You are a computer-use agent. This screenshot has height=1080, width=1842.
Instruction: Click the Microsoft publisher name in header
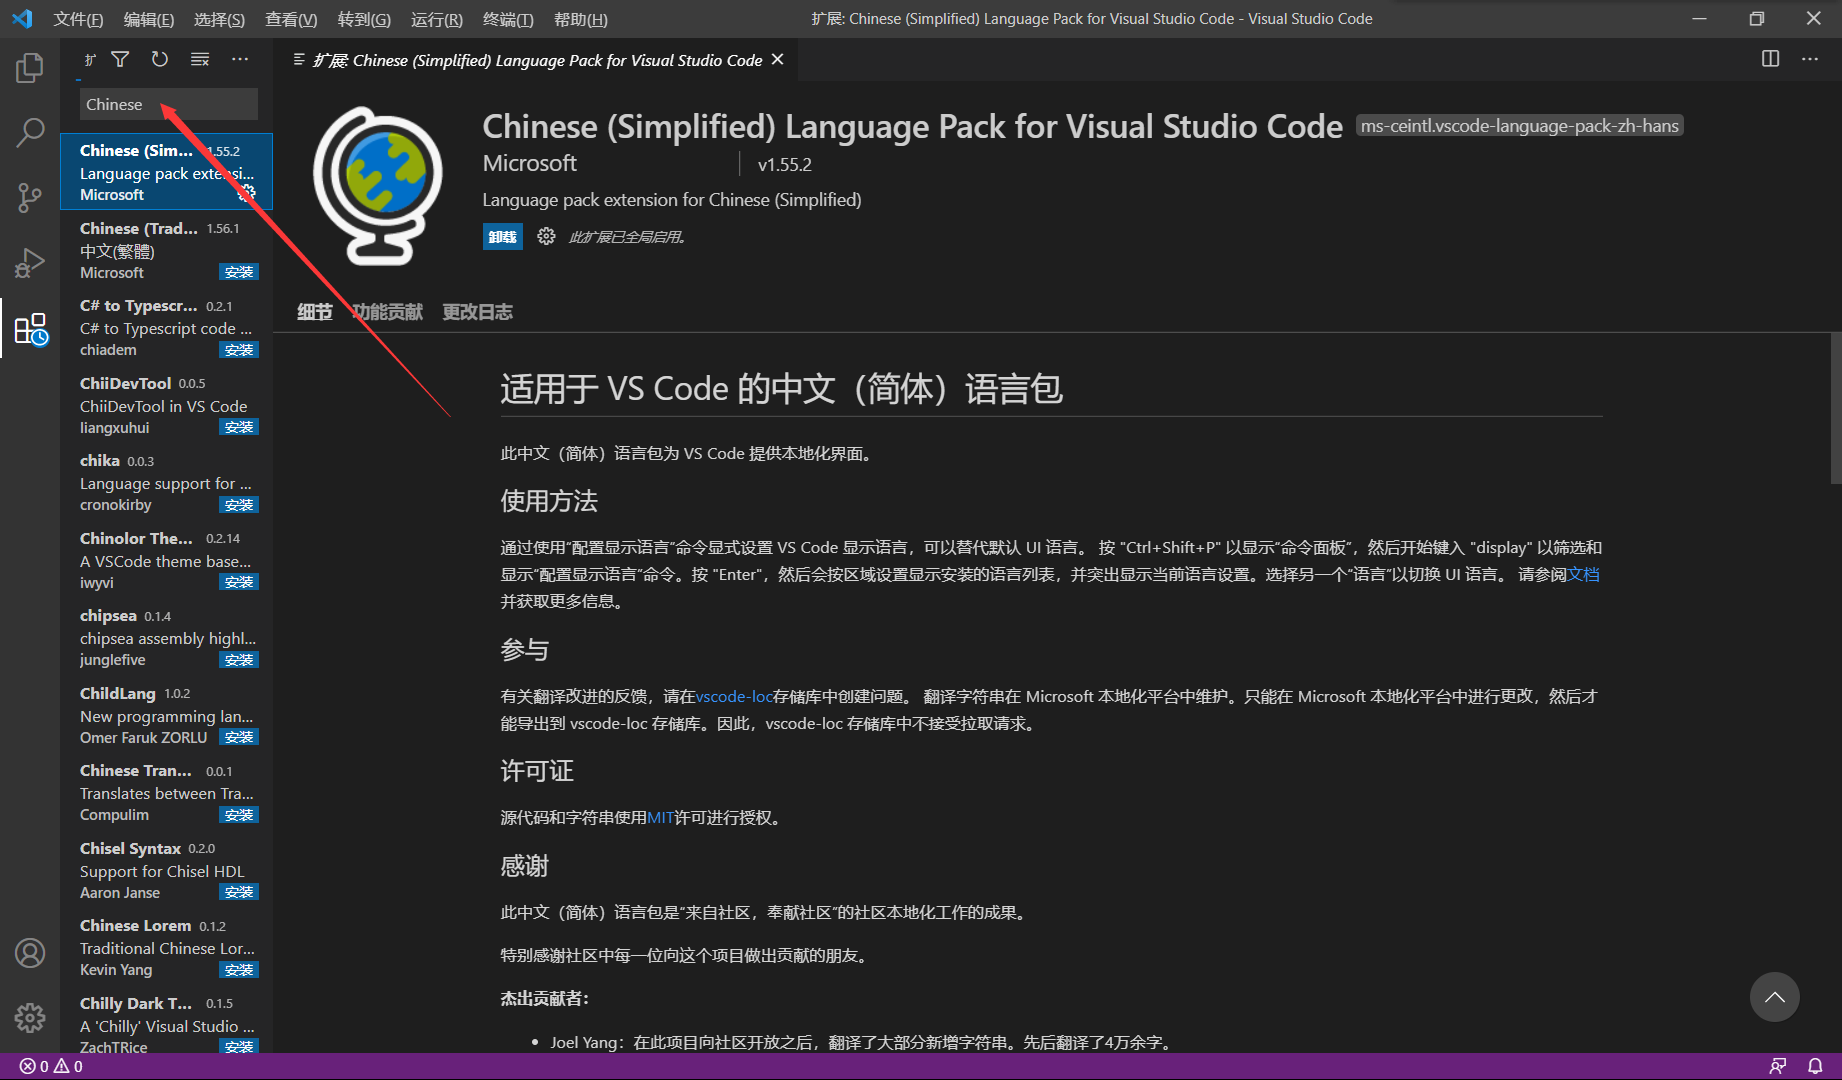(529, 163)
